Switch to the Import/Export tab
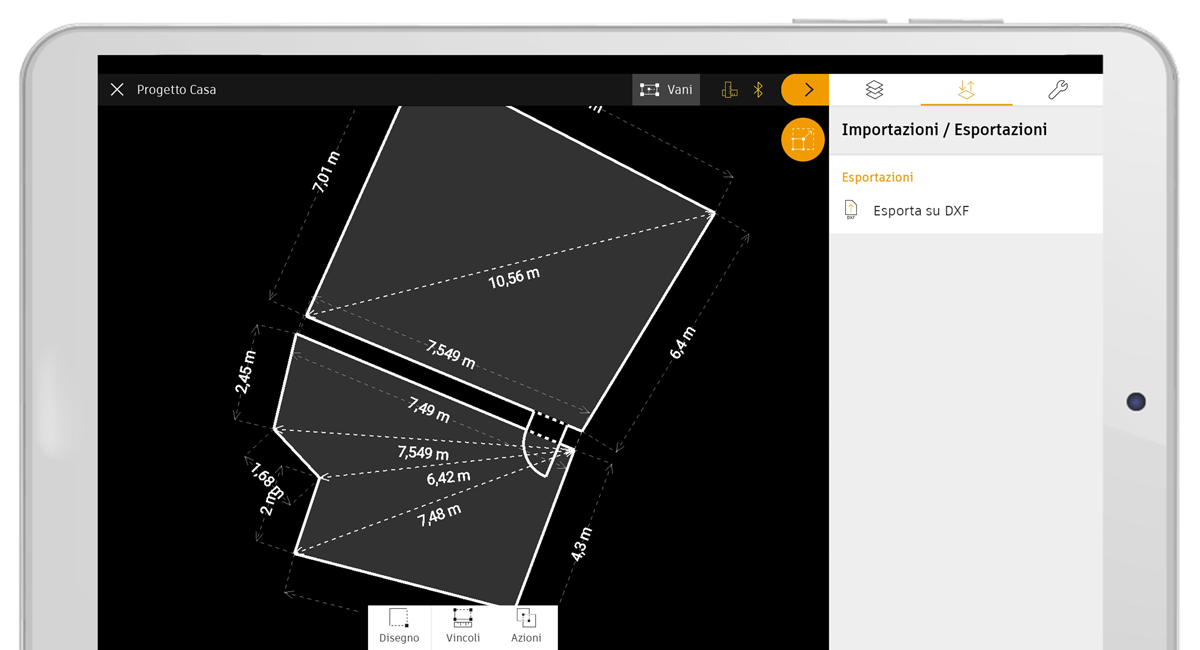The width and height of the screenshot is (1200, 650). coord(966,90)
